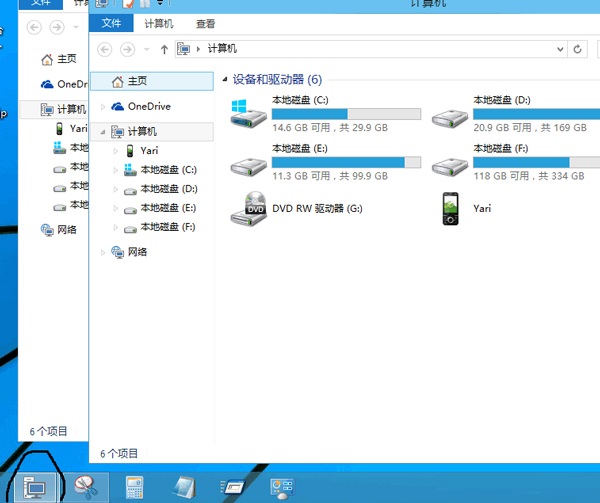Screen dimensions: 600x503
Task: Launch Calculator from the taskbar
Action: tap(135, 487)
